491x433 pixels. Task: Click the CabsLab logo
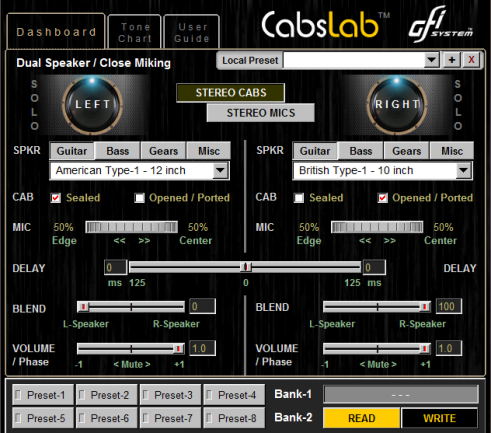pos(325,24)
